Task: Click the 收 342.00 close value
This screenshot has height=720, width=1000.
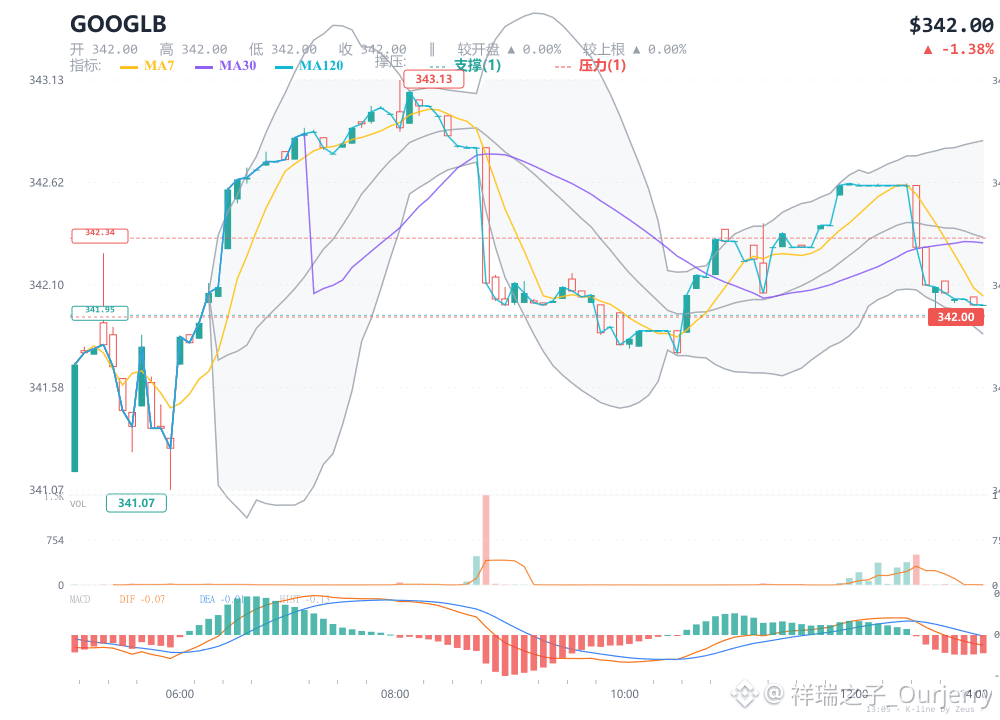Action: (x=372, y=49)
